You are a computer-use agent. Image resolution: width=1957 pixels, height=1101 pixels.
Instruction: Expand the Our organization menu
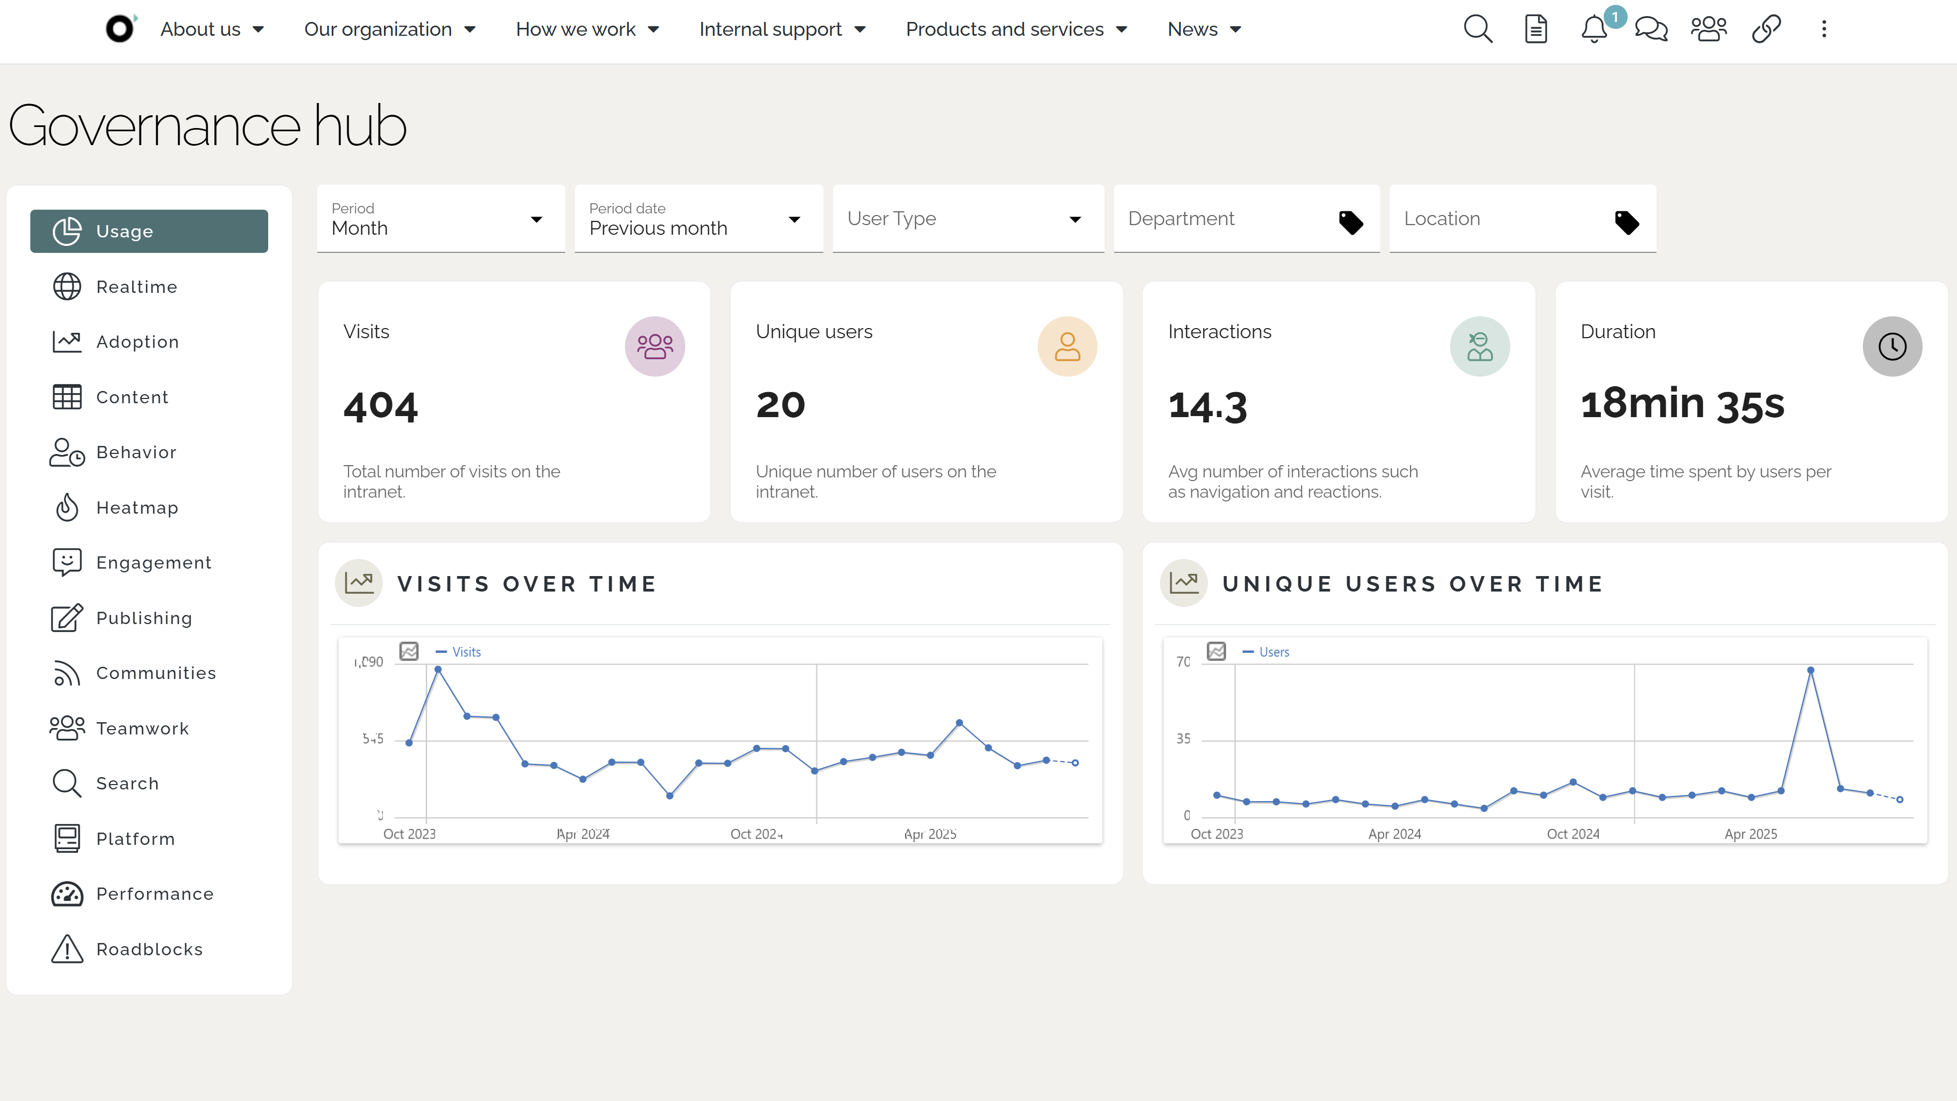point(390,29)
